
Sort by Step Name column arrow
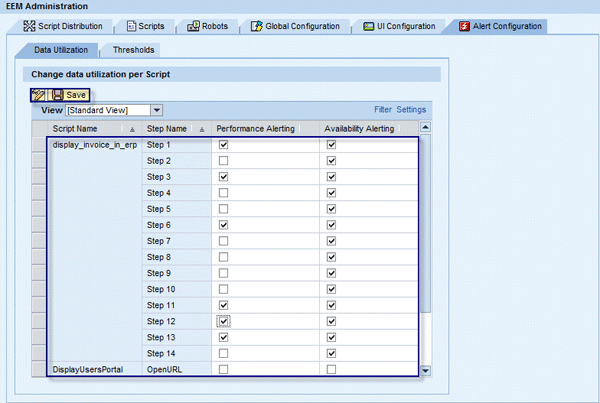tap(202, 130)
